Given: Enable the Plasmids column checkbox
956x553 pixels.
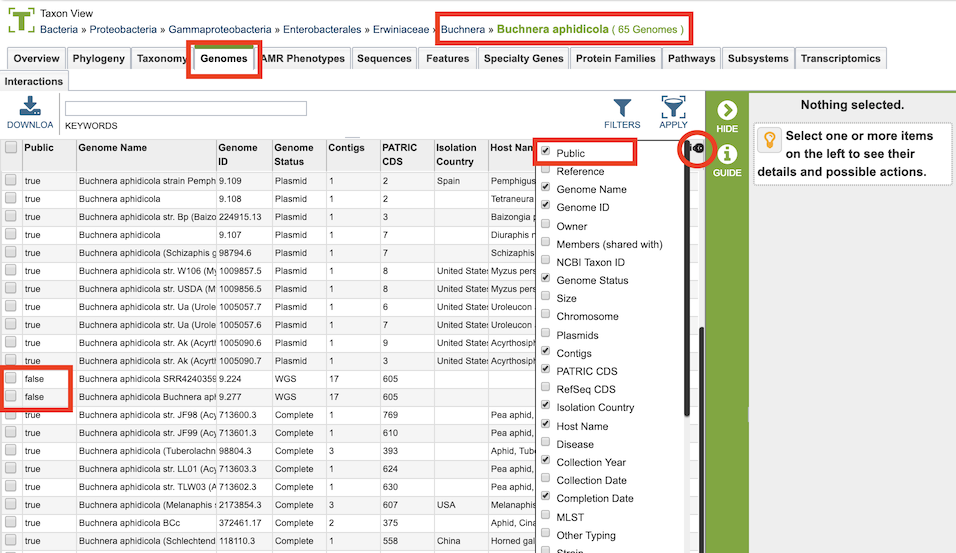Looking at the screenshot, I should (x=546, y=333).
